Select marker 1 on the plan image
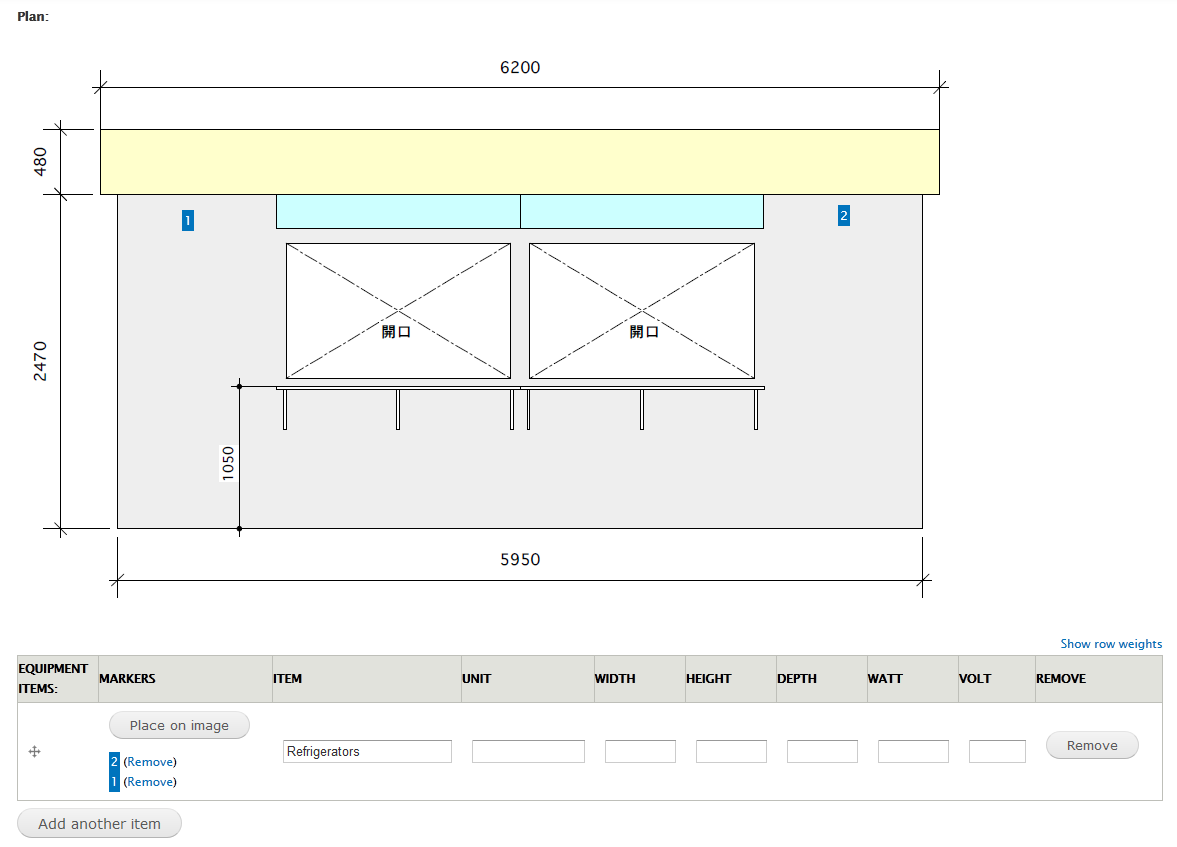1177x847 pixels. click(188, 220)
